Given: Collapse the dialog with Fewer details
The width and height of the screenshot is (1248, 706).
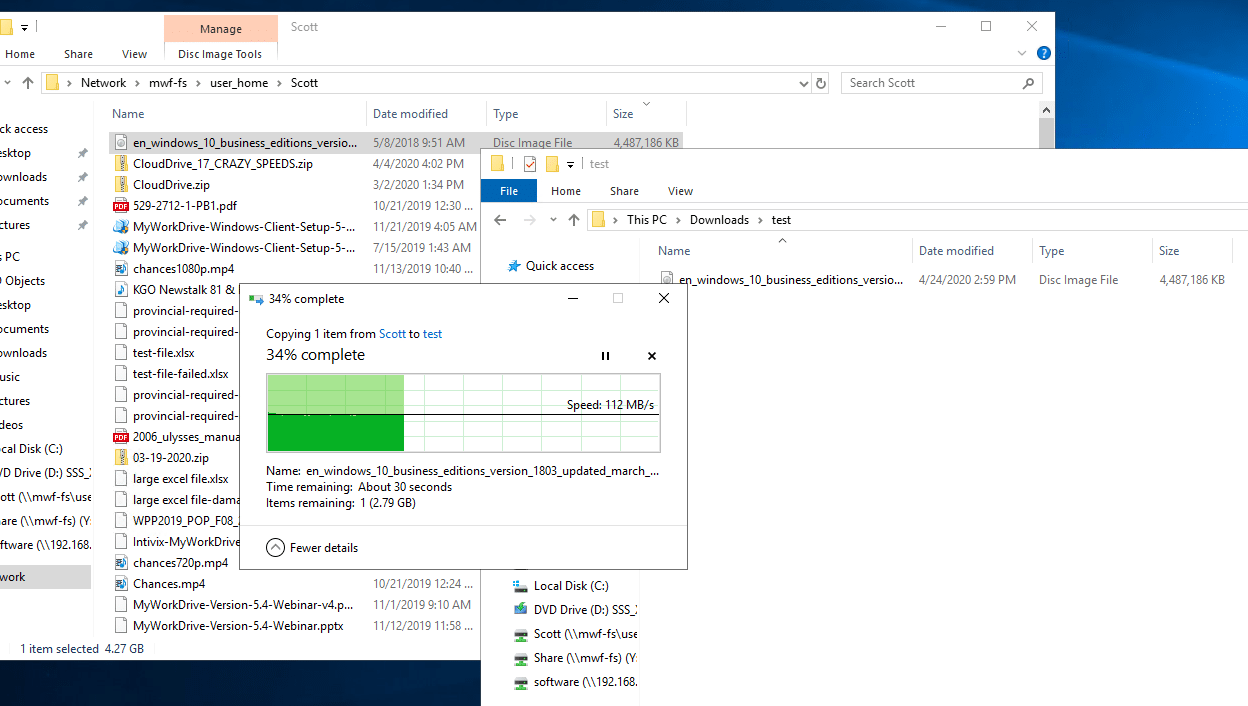Looking at the screenshot, I should point(312,548).
